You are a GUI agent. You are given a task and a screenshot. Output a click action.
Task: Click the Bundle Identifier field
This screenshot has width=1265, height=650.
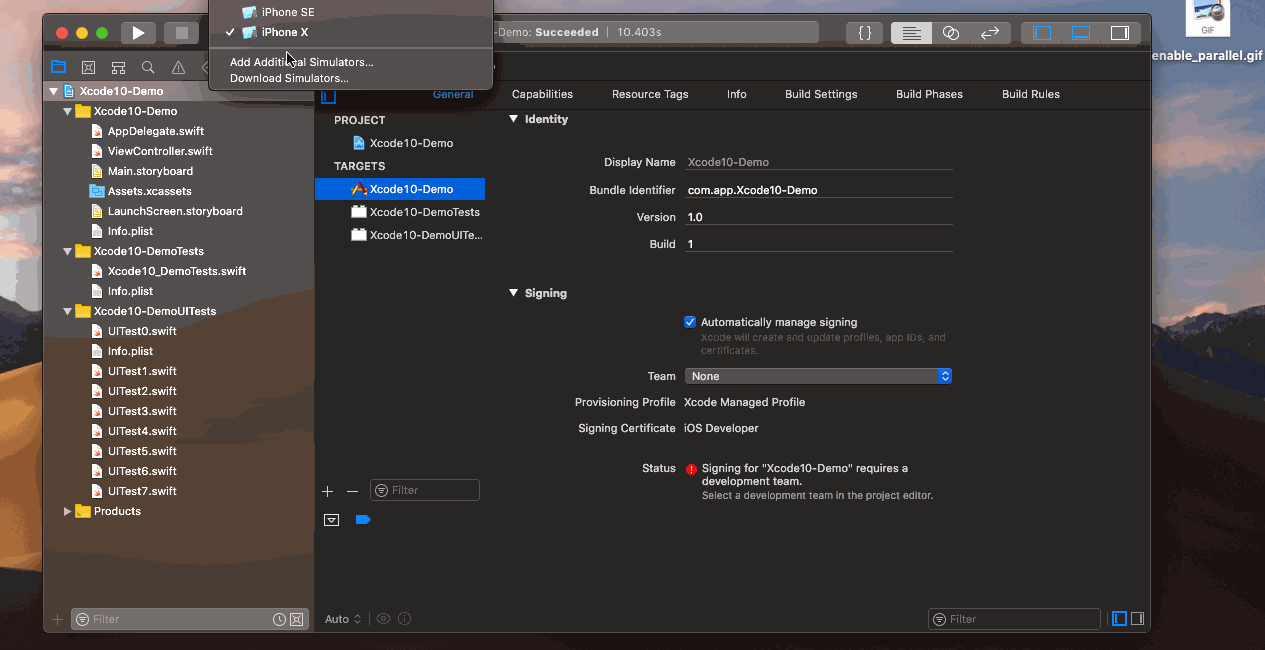point(818,190)
